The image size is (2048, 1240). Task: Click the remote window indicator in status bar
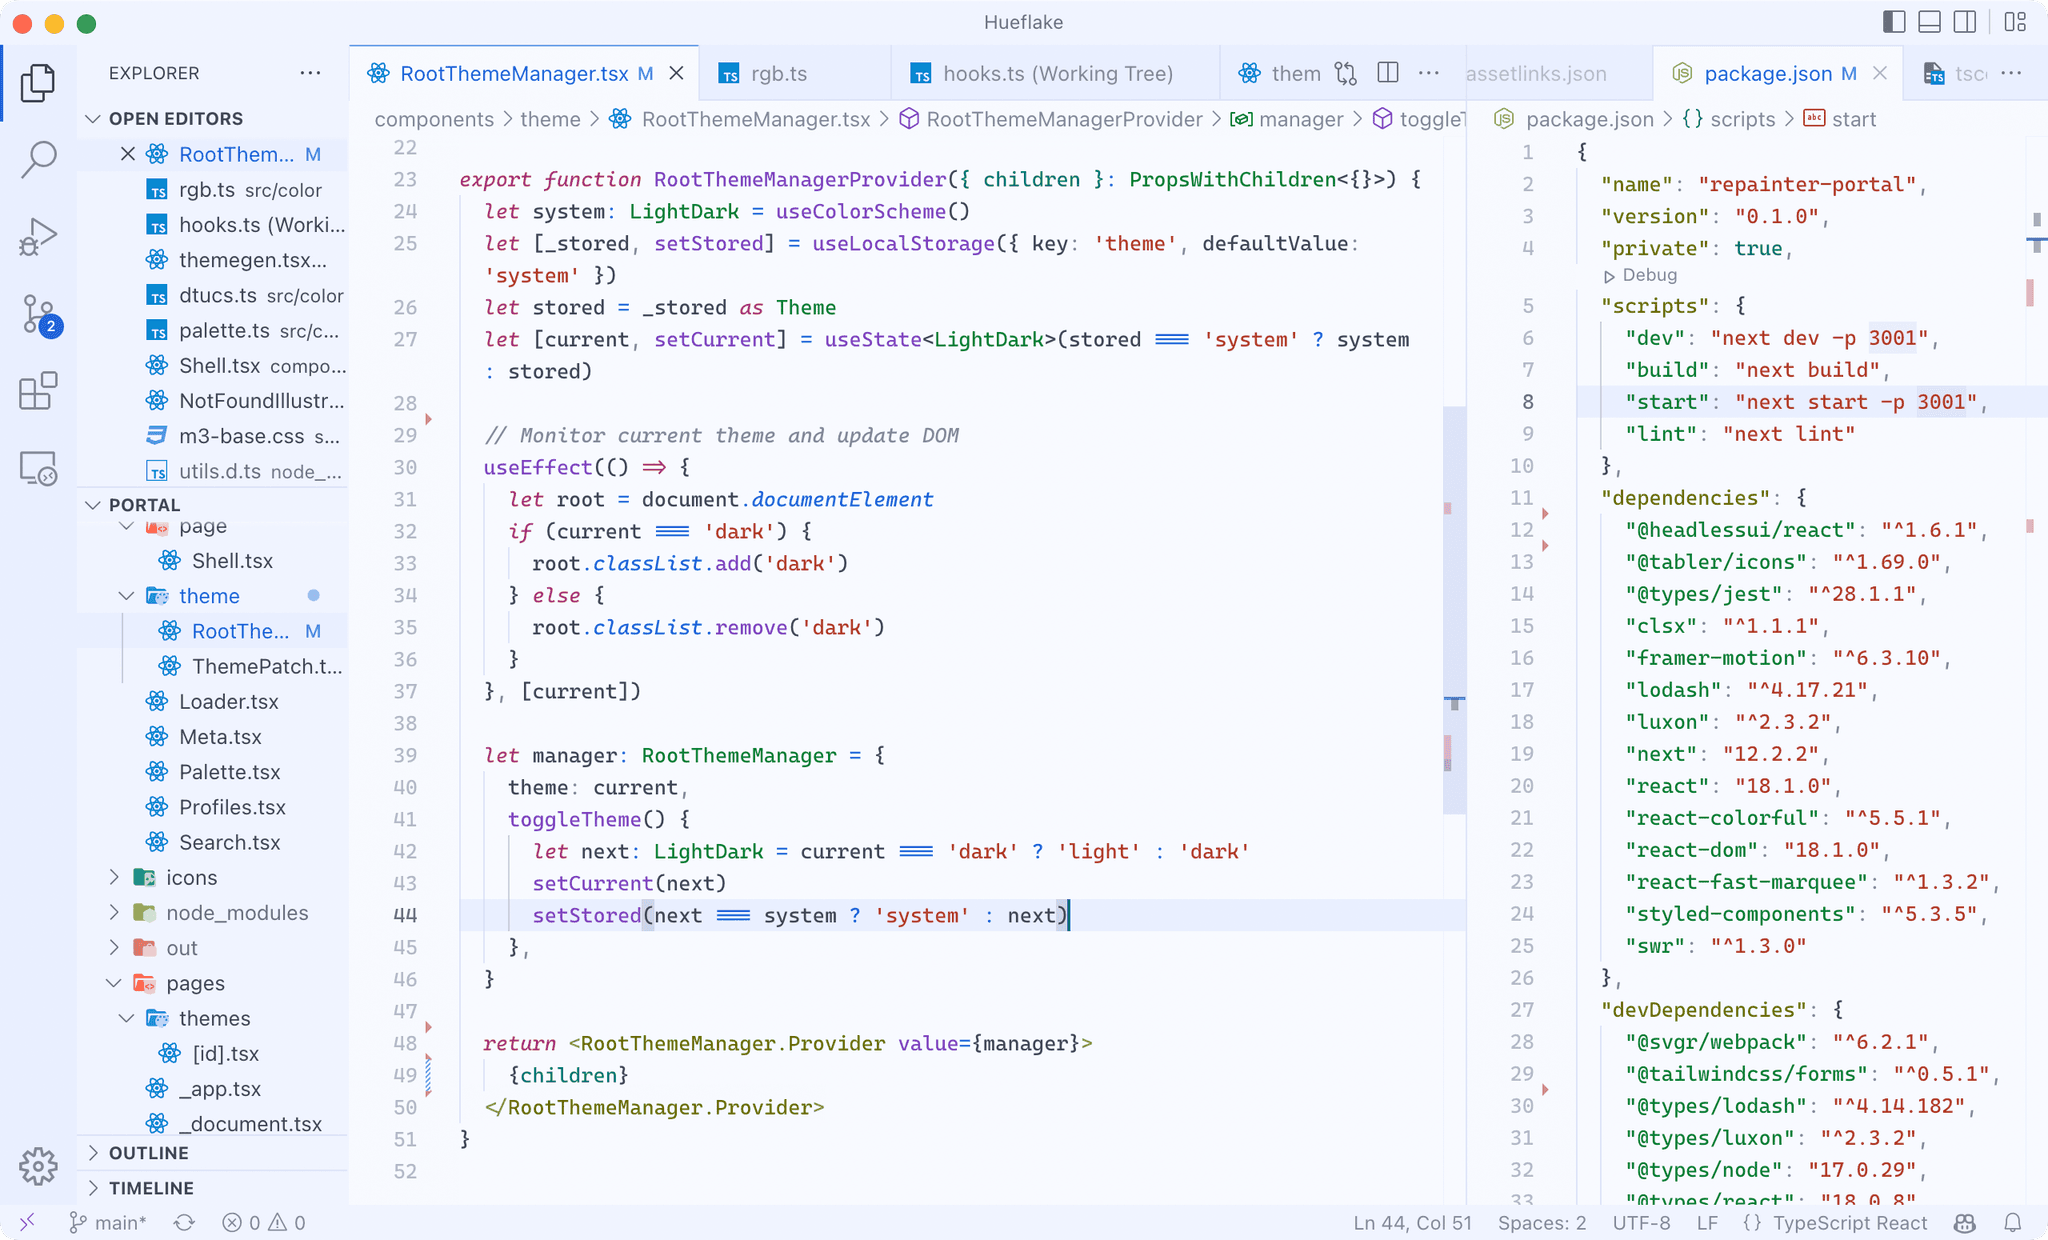point(27,1222)
